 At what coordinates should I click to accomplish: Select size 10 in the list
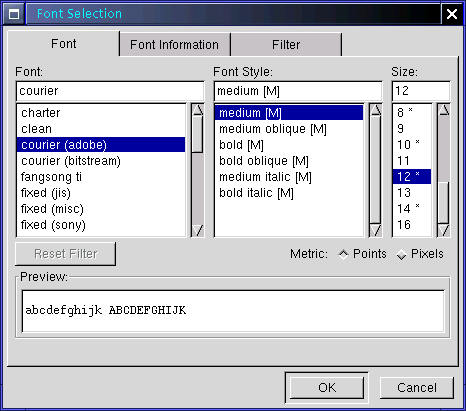point(412,145)
